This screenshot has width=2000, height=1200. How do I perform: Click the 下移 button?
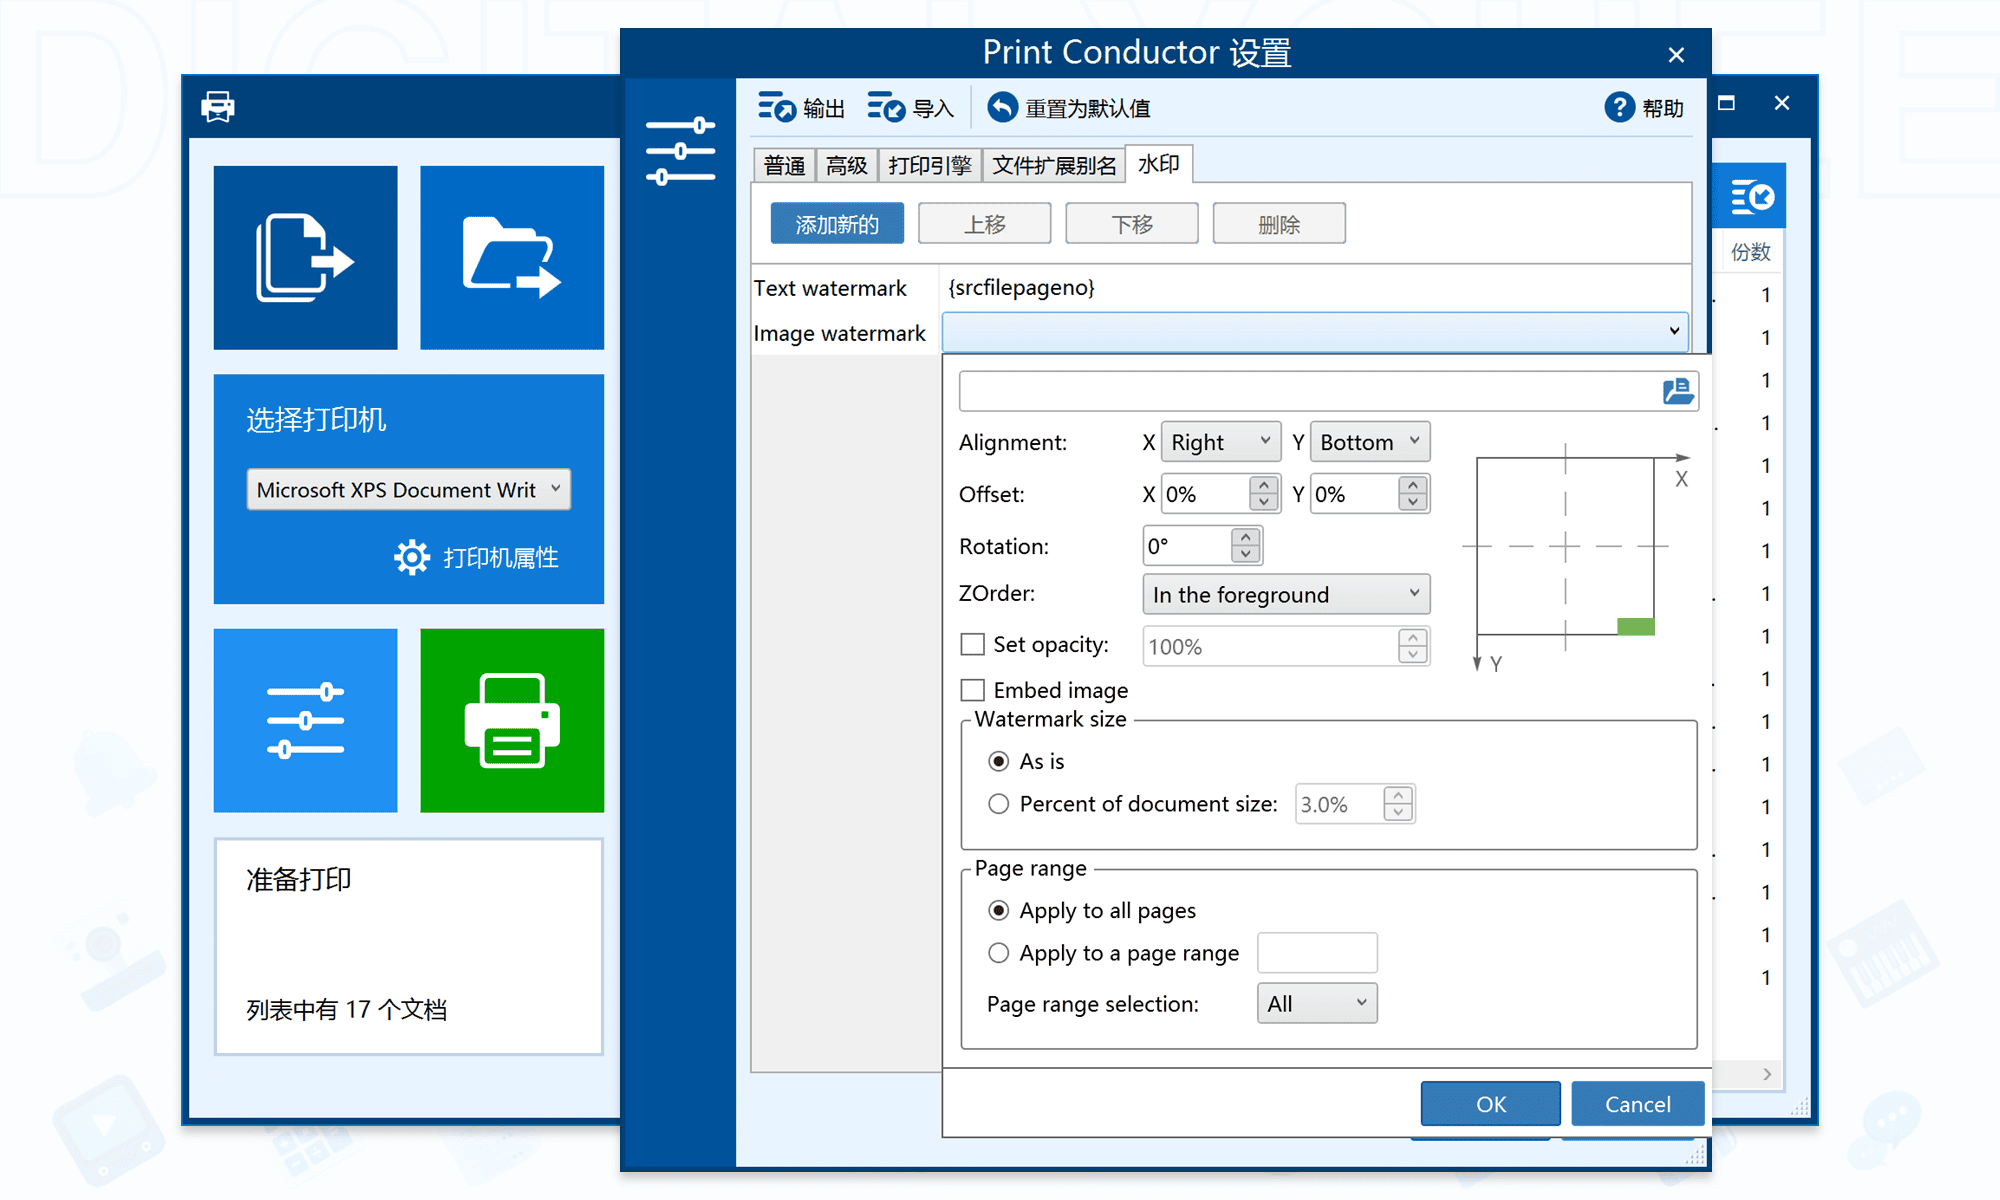[x=1132, y=224]
